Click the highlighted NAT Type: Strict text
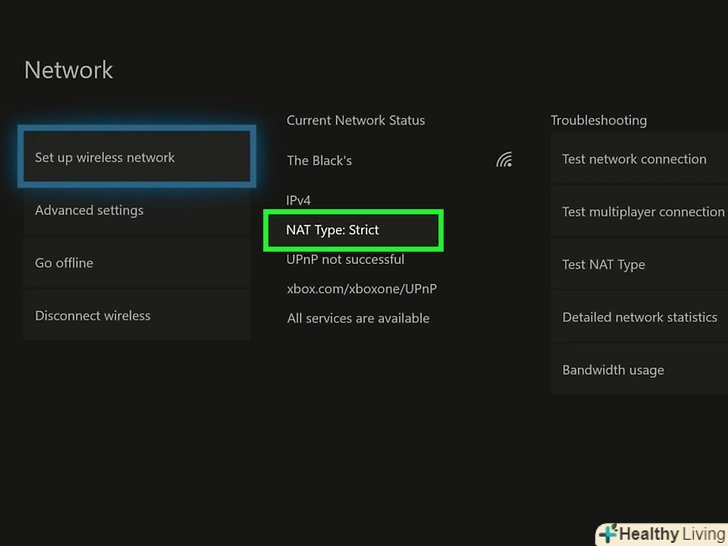 [333, 230]
